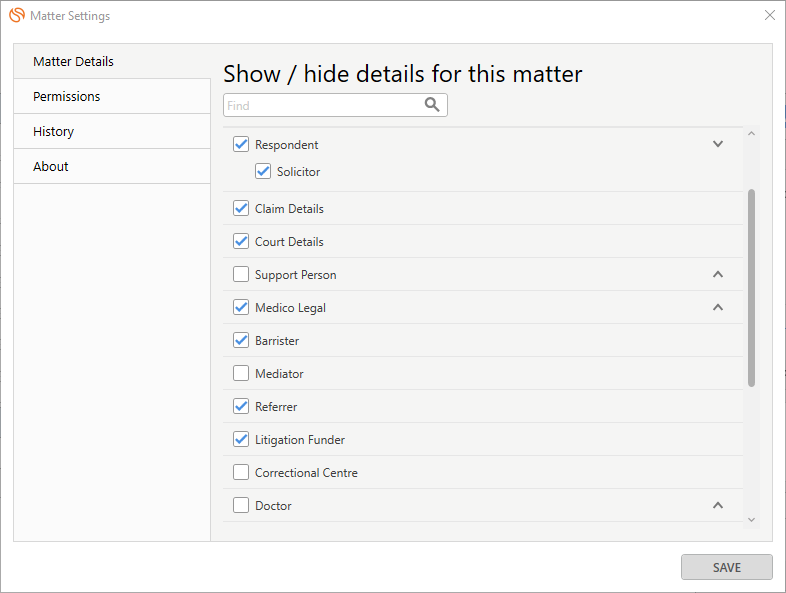The width and height of the screenshot is (786, 593).
Task: Enable the Support Person checkbox
Action: coord(241,274)
